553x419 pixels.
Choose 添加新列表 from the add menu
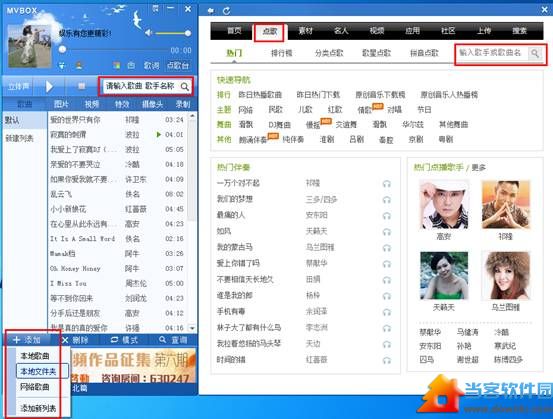[x=38, y=408]
